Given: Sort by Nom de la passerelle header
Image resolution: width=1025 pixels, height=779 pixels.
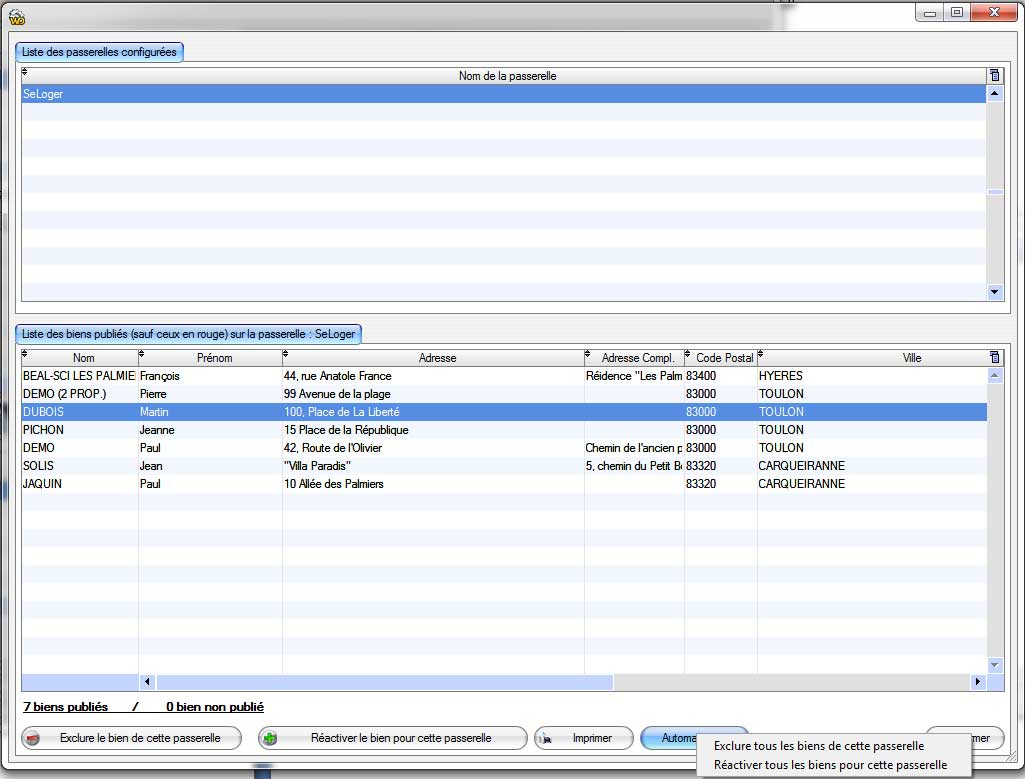Looking at the screenshot, I should (507, 76).
